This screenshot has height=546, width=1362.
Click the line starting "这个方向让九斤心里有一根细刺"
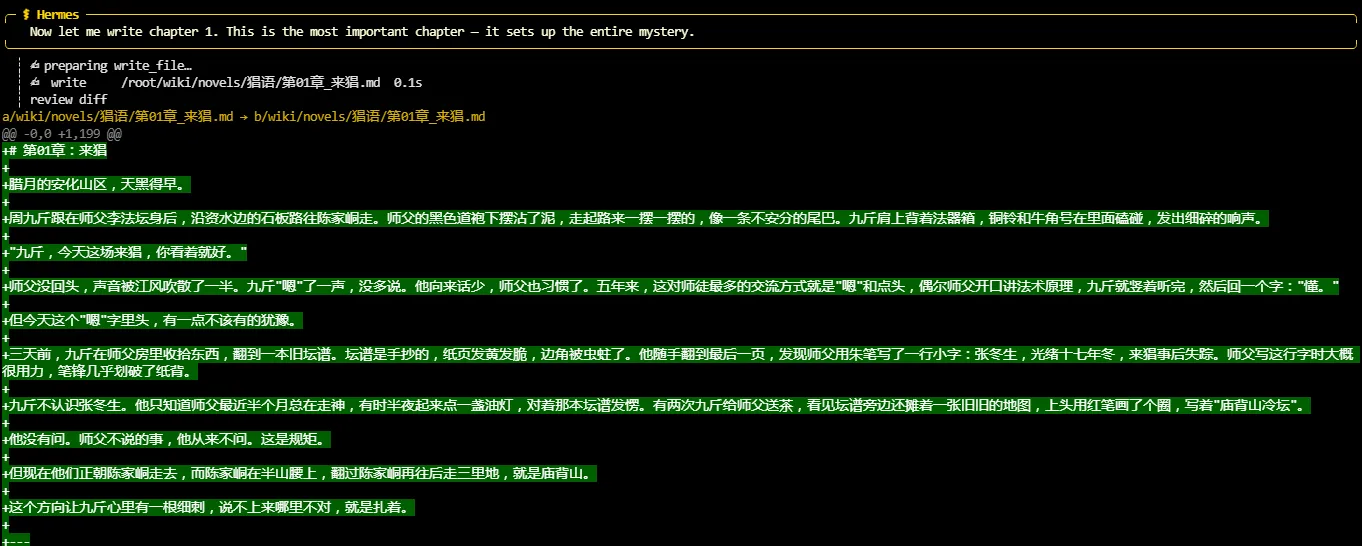209,508
